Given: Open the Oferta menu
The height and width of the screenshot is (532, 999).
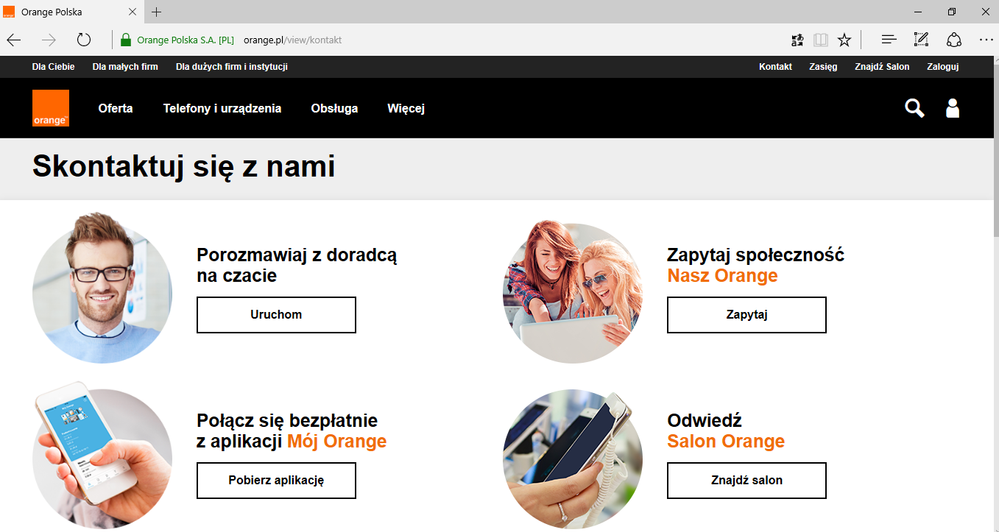Looking at the screenshot, I should pyautogui.click(x=115, y=108).
